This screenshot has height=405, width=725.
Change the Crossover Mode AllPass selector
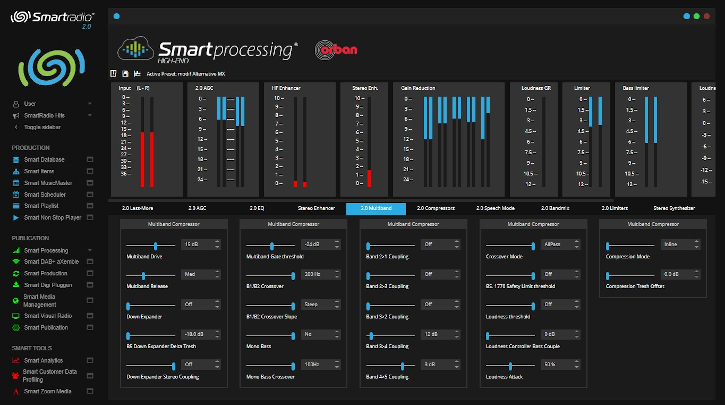pos(561,244)
